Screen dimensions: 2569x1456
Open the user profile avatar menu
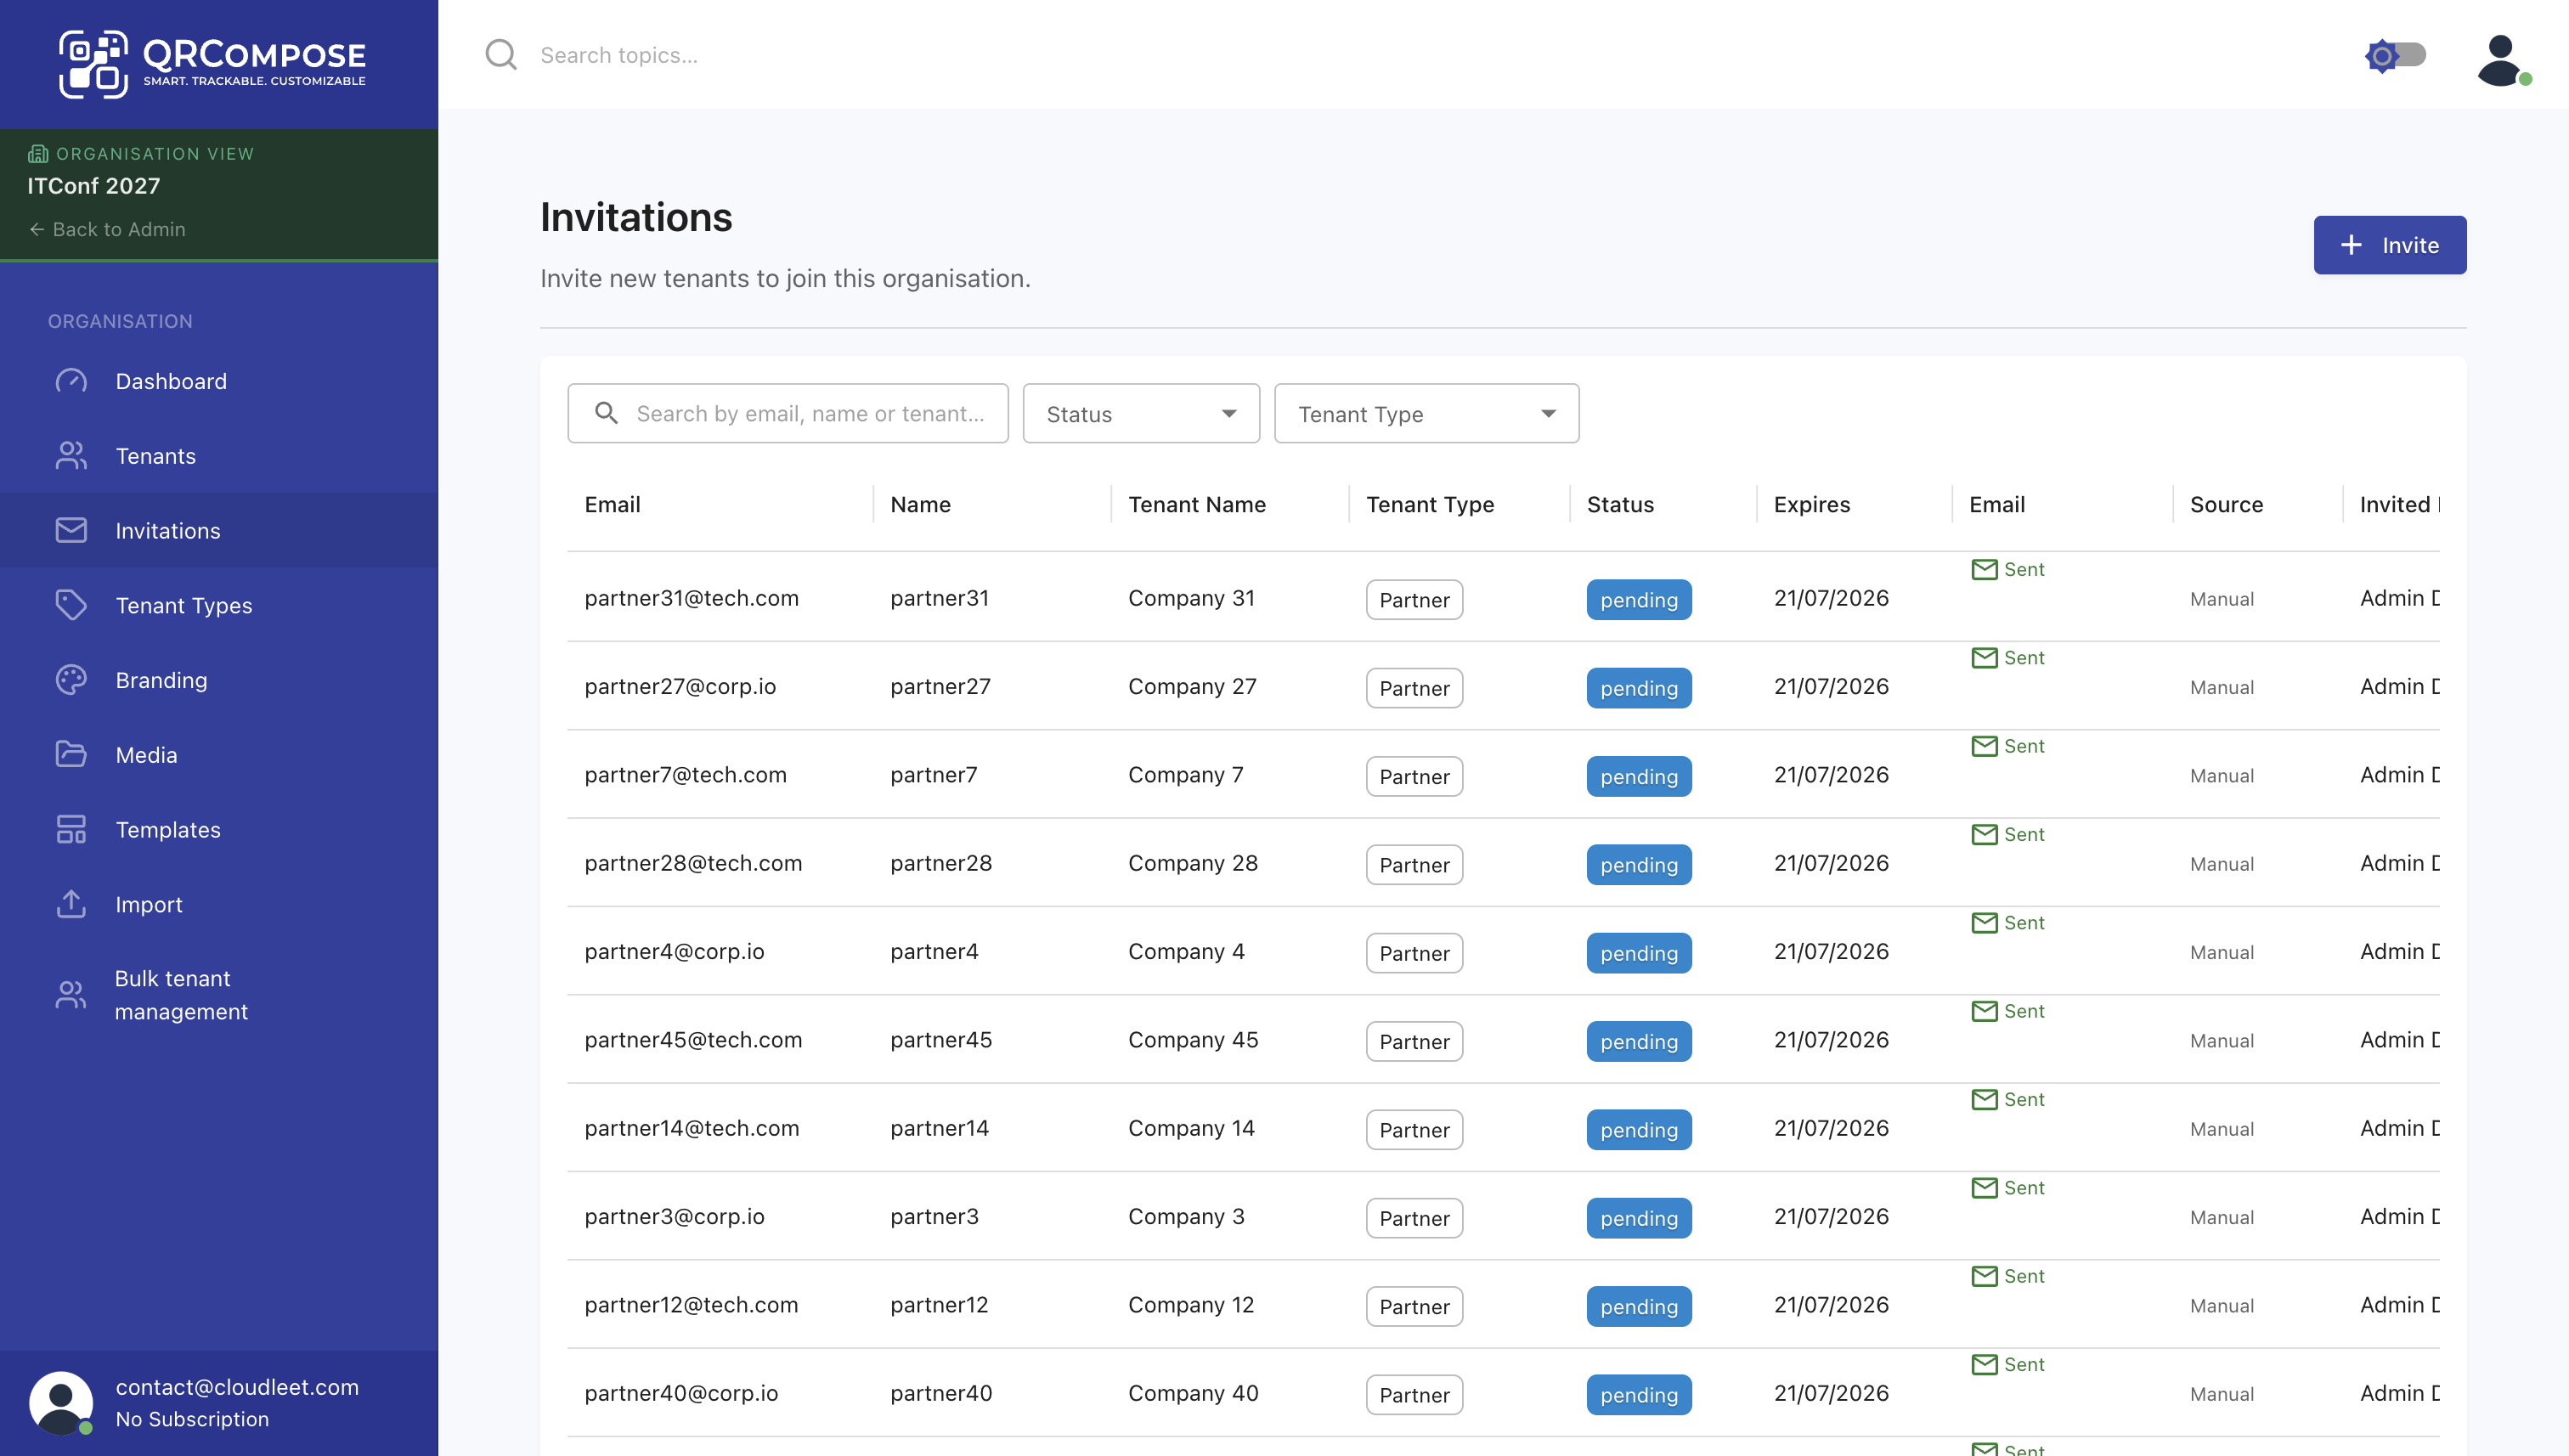point(2503,60)
